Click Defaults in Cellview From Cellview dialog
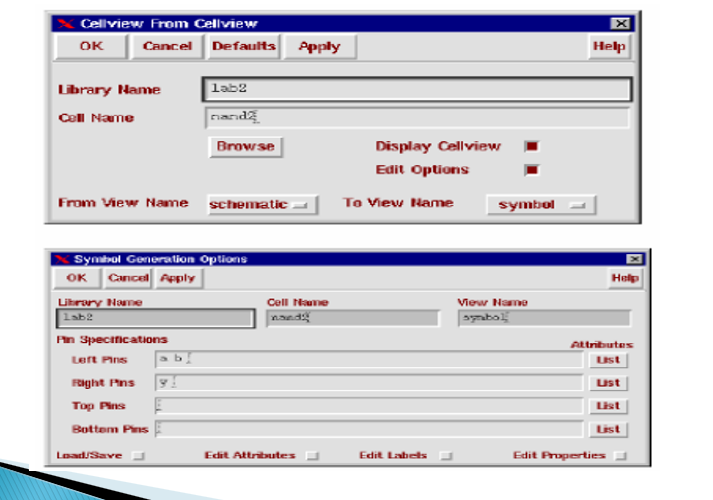Screen dimensions: 713x500 tap(244, 46)
